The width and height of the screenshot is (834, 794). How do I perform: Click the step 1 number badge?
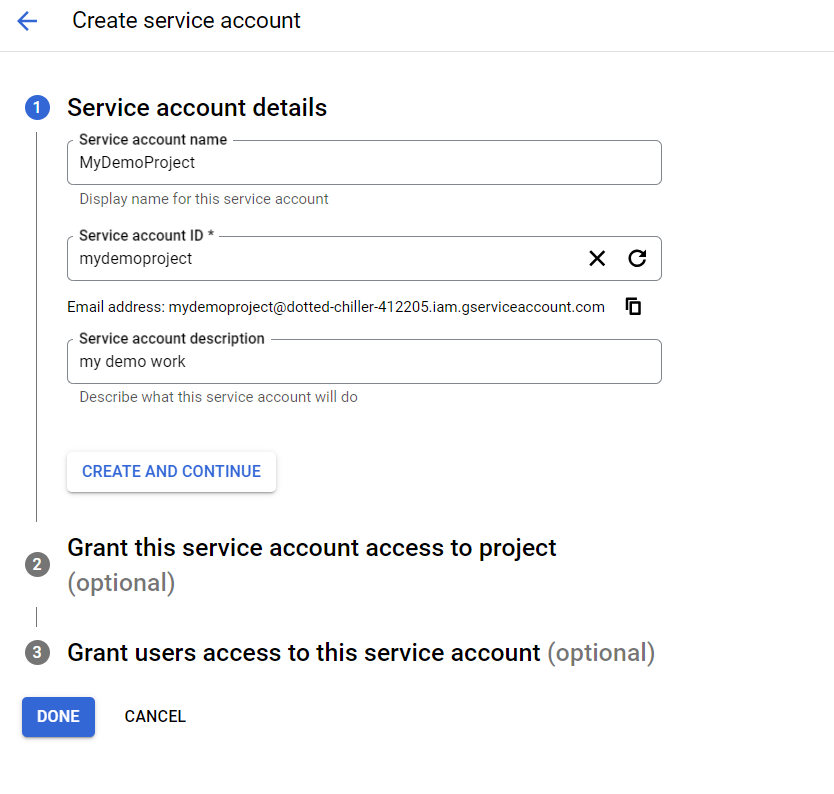pos(37,108)
